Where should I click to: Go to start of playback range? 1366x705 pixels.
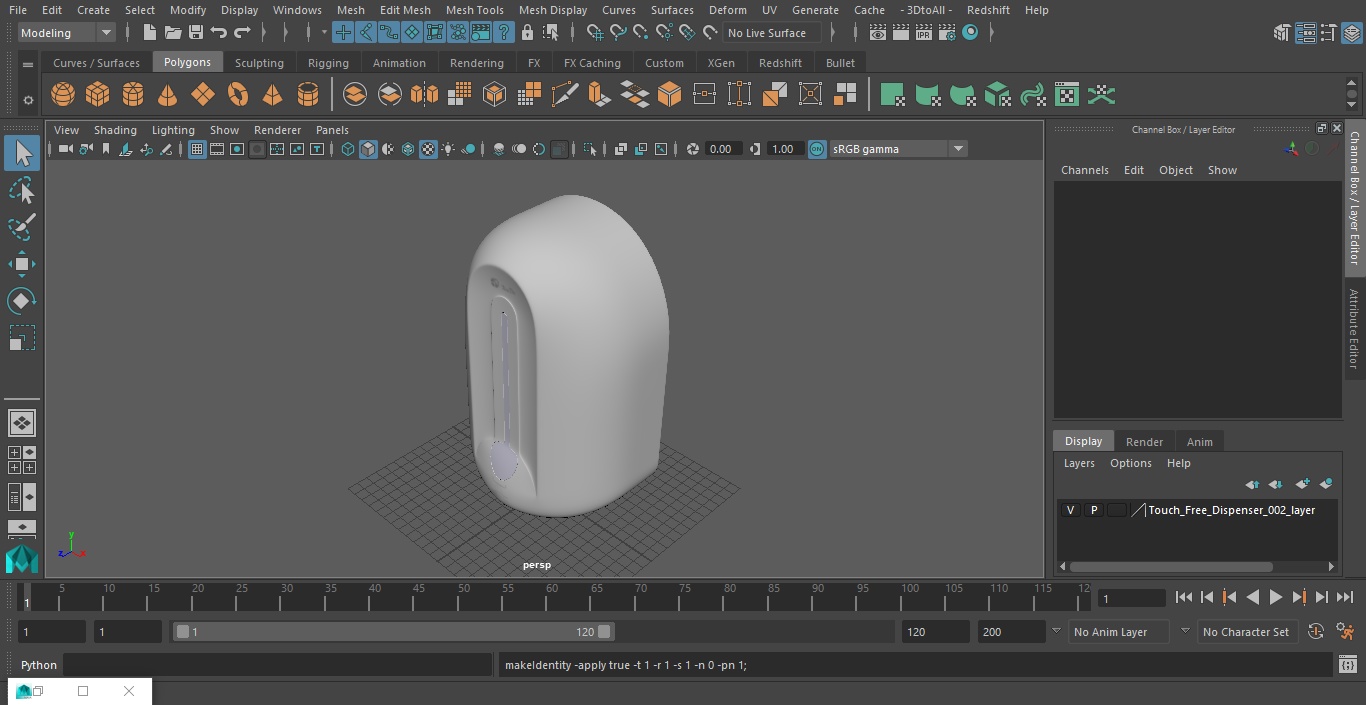coord(1183,597)
